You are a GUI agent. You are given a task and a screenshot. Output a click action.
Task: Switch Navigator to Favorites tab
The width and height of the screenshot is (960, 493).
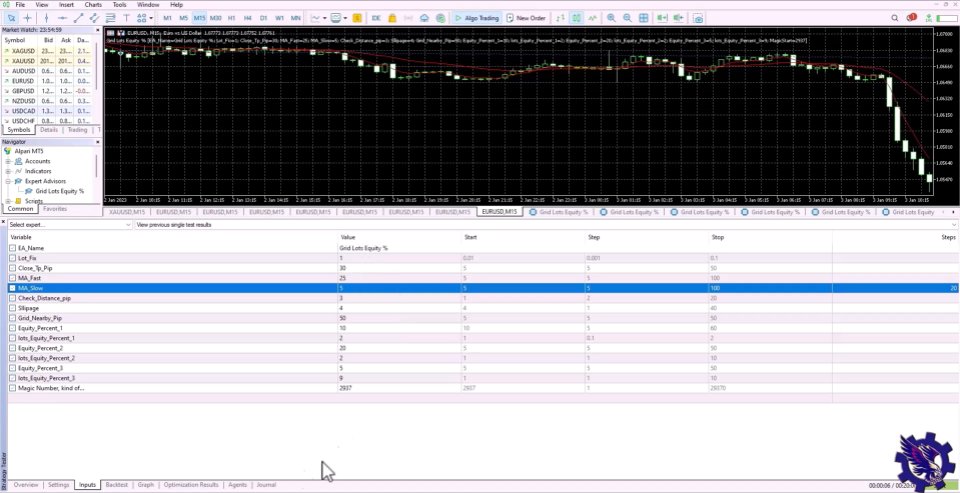point(55,209)
